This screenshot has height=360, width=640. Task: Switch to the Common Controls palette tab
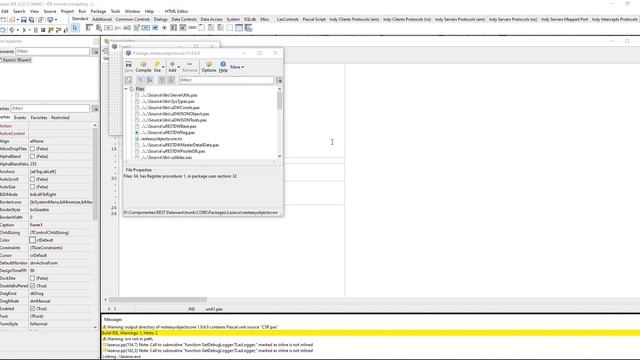tap(133, 19)
